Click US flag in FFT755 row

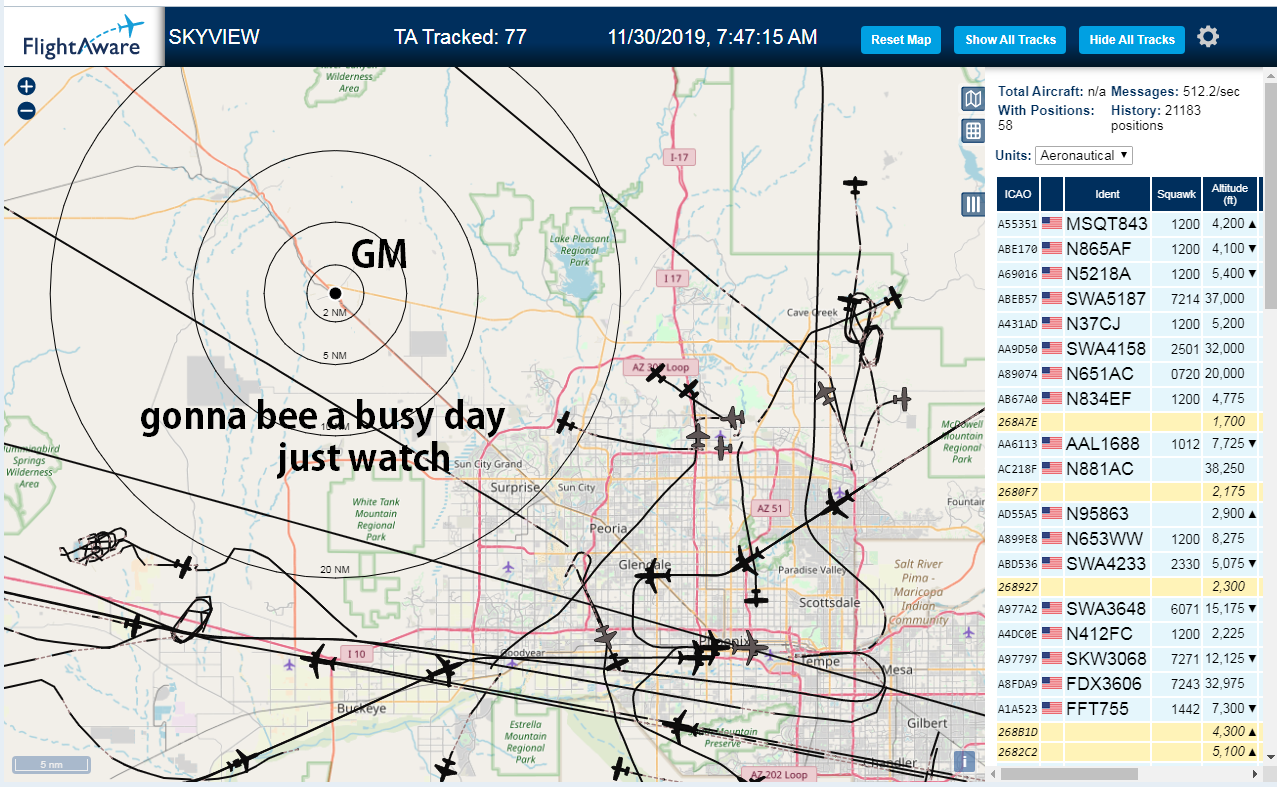(1051, 708)
